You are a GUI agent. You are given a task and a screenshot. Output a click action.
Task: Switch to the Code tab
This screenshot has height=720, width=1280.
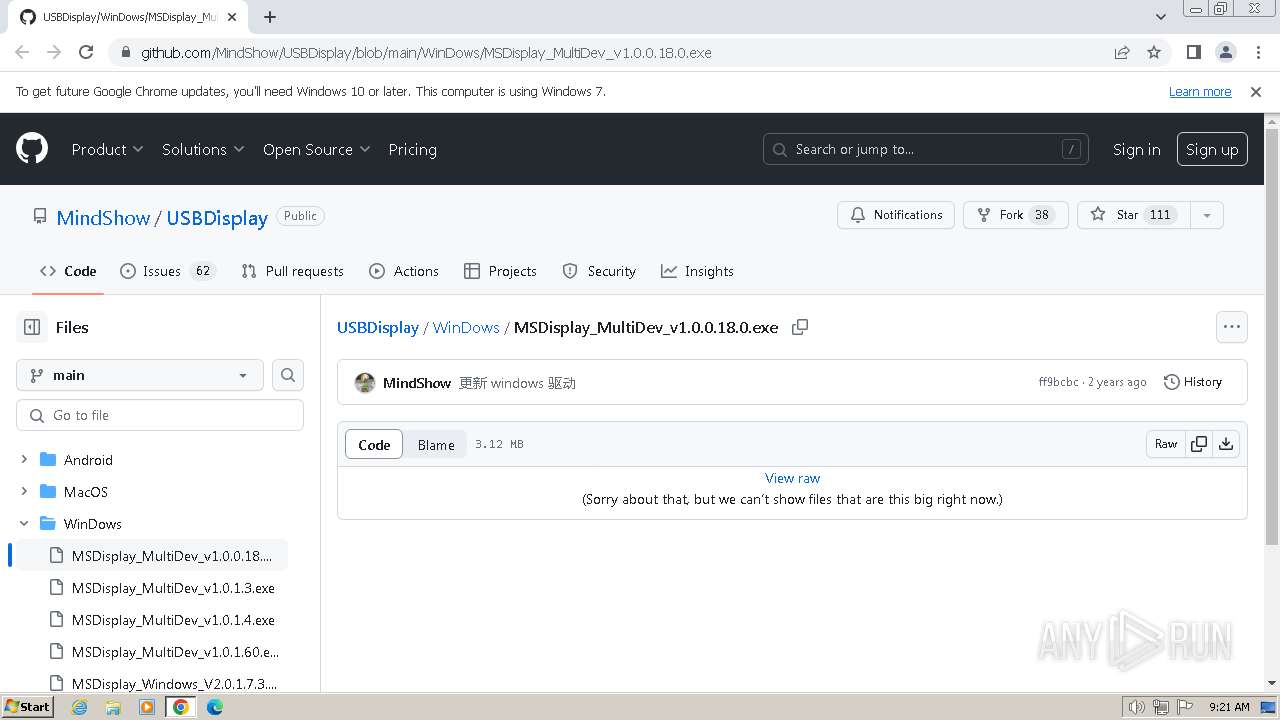tap(68, 271)
